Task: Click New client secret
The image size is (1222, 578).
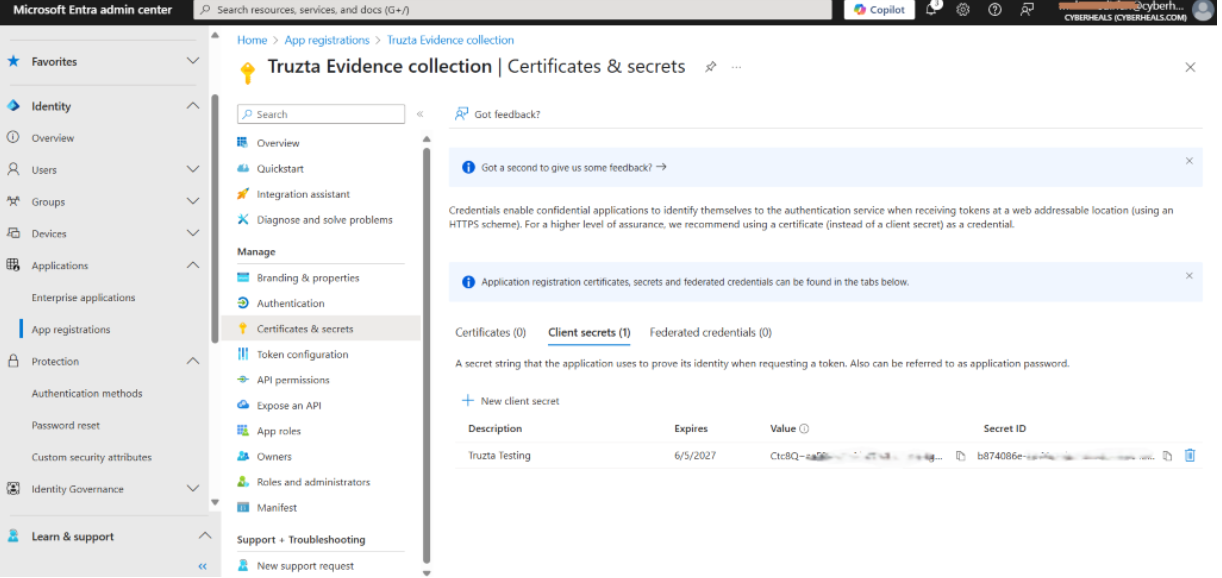Action: coord(510,401)
